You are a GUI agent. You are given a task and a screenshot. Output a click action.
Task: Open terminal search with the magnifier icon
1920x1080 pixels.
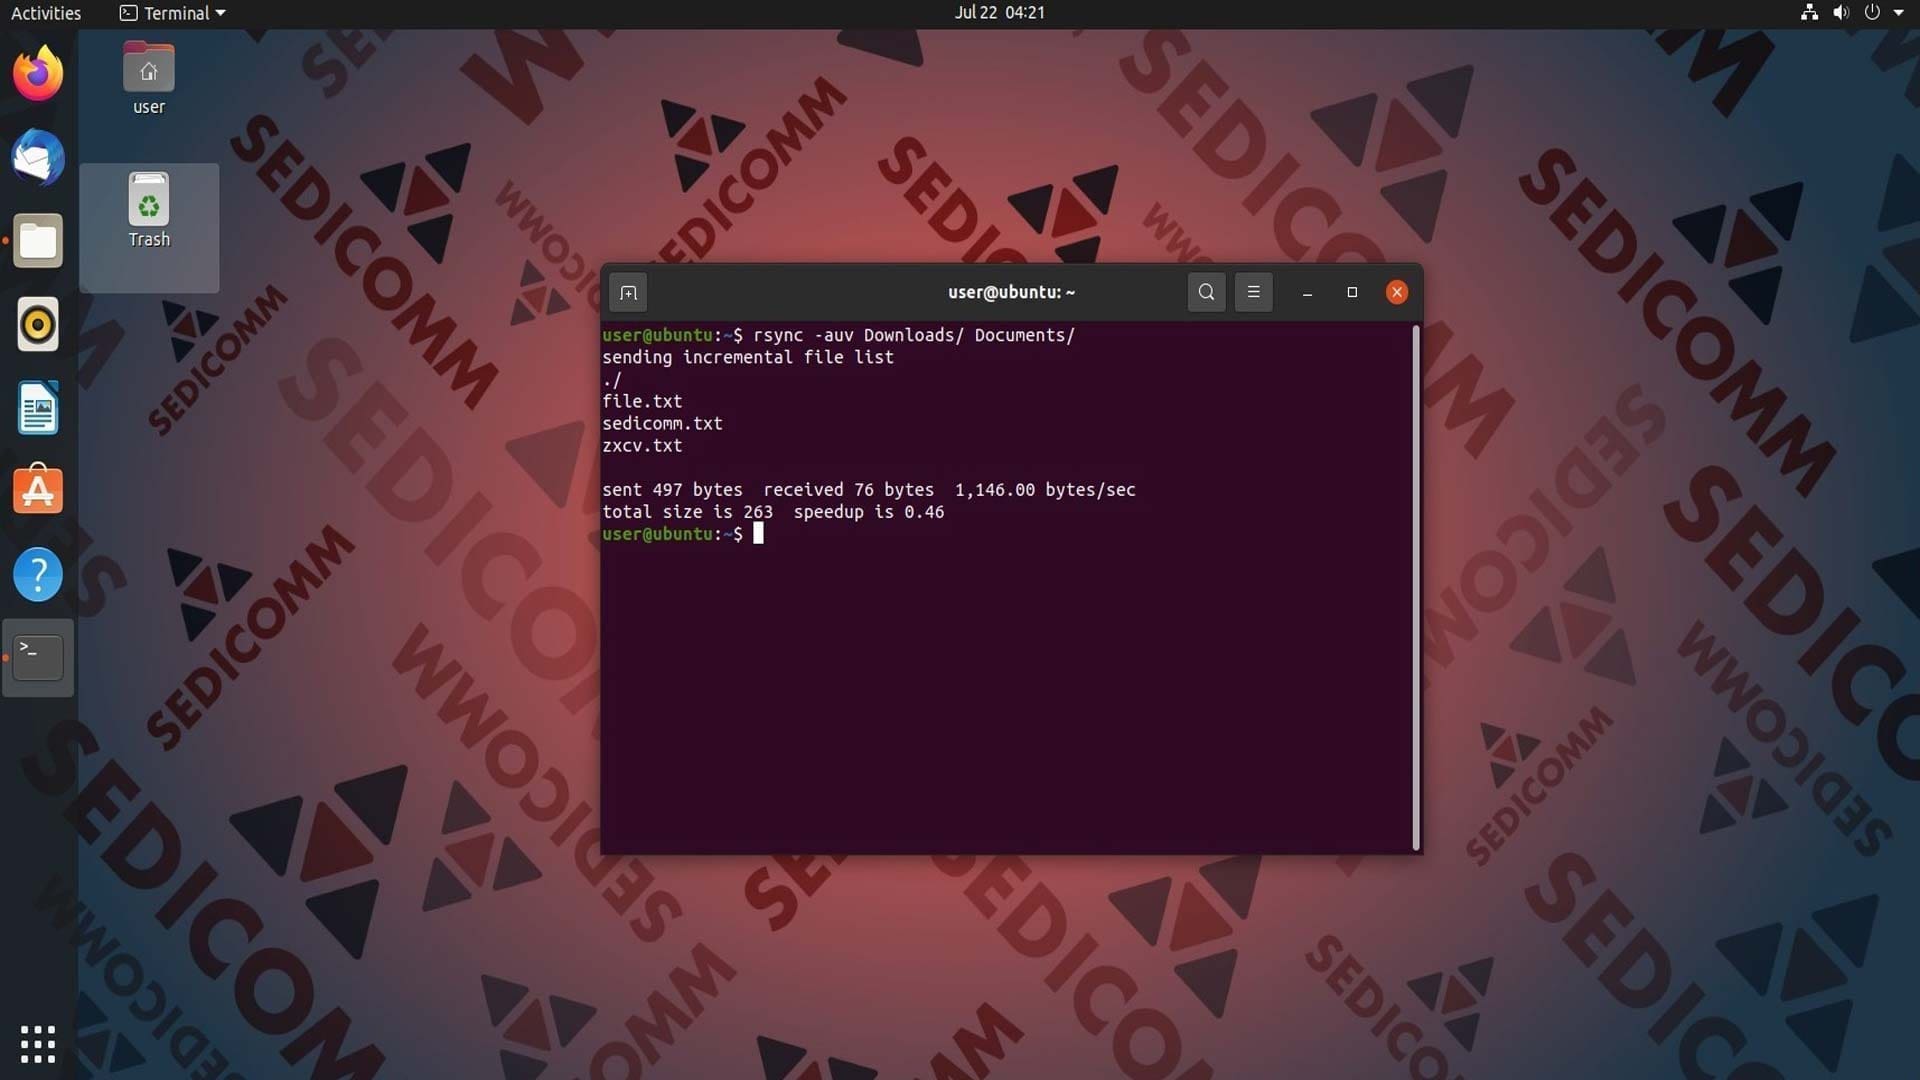click(1206, 292)
